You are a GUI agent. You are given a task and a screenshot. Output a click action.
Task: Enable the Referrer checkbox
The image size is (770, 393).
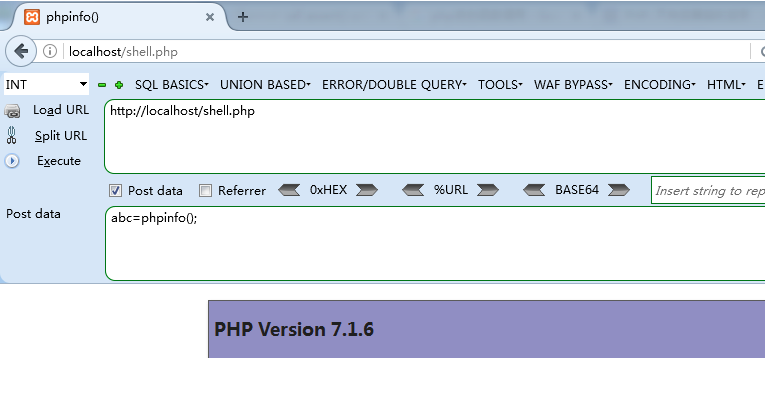coord(205,191)
